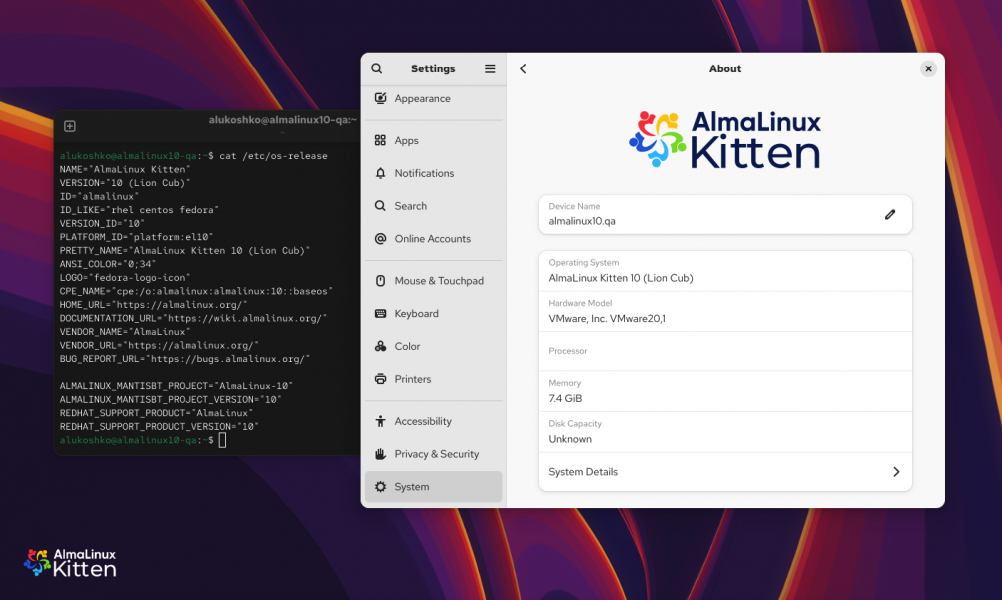Click the Settings sidebar title
Image resolution: width=1002 pixels, height=600 pixels.
point(433,68)
